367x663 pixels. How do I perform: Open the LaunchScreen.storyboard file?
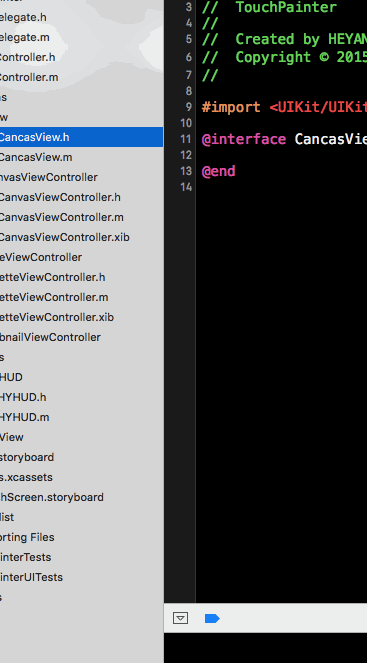[52, 497]
